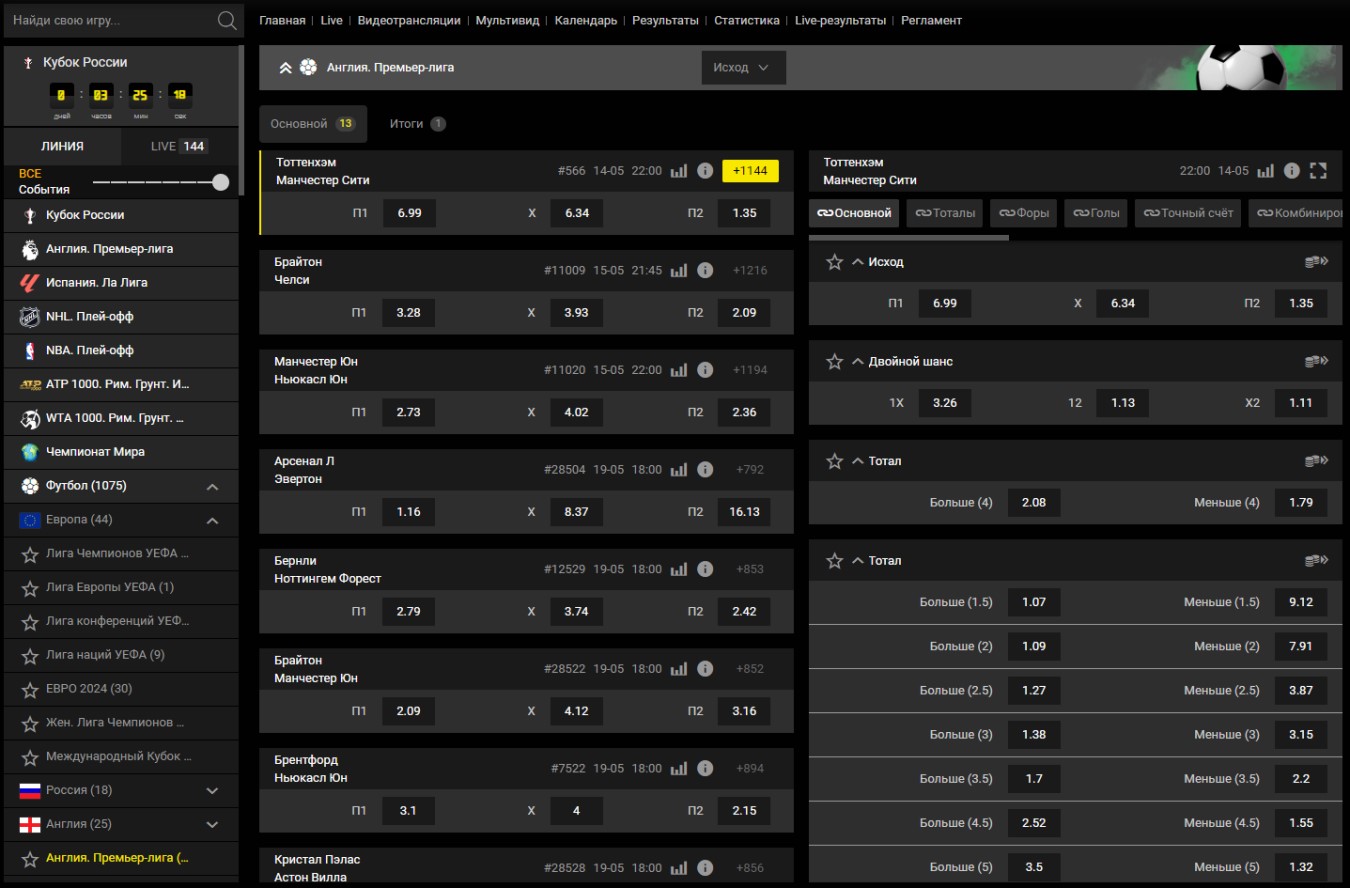1350x888 pixels.
Task: Adjust the ВСЕ События time slider handle
Action: pyautogui.click(x=221, y=182)
